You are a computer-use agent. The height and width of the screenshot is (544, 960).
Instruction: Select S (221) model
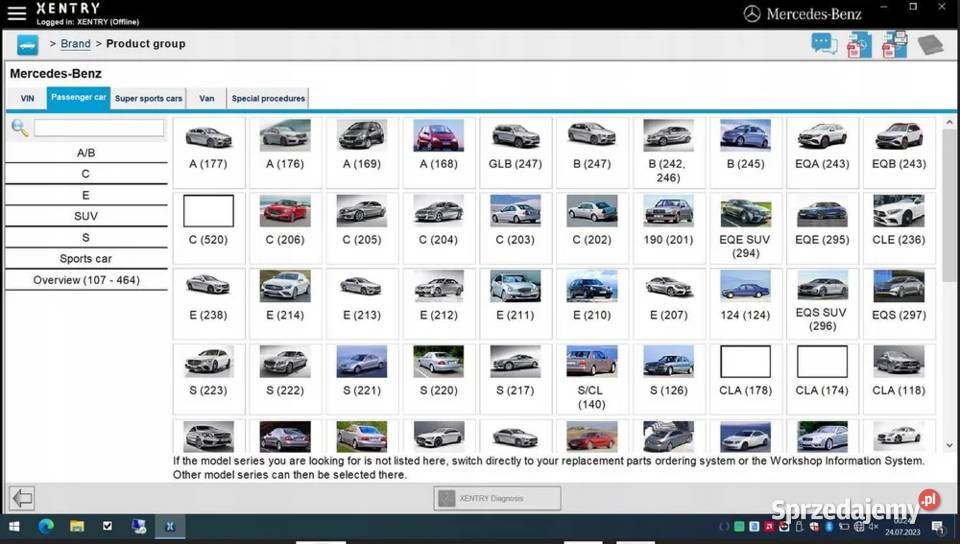362,379
